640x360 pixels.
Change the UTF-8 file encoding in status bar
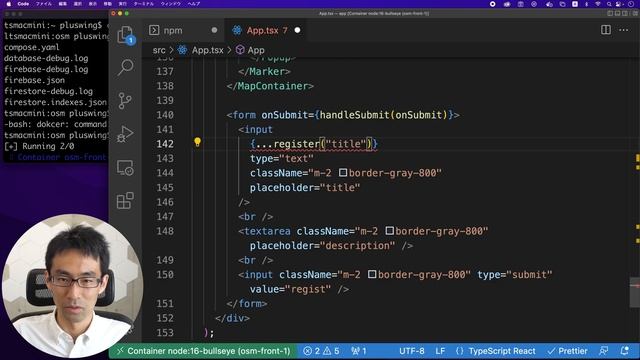coord(411,351)
